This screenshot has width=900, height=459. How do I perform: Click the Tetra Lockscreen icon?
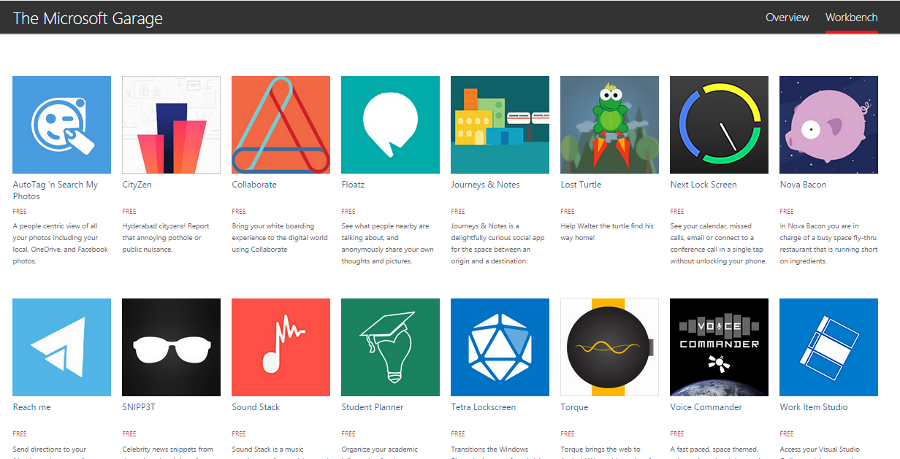pyautogui.click(x=500, y=347)
